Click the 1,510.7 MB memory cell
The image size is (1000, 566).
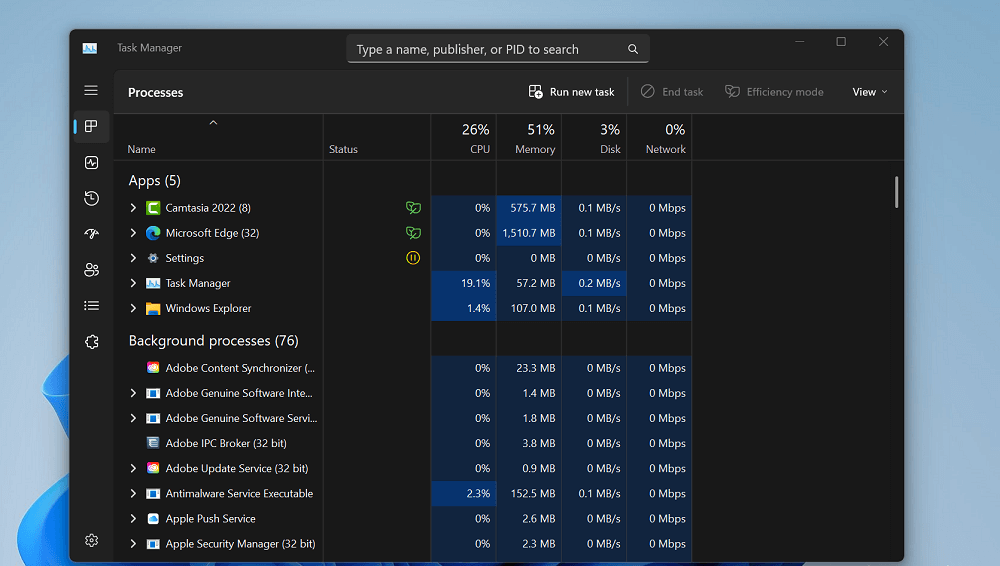coord(529,233)
